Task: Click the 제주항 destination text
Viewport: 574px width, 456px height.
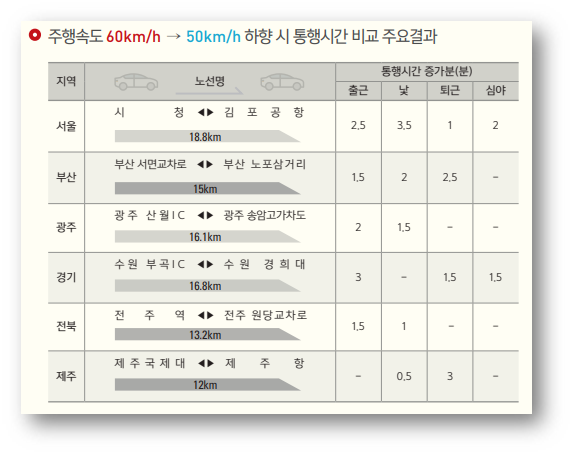Action: pos(265,363)
